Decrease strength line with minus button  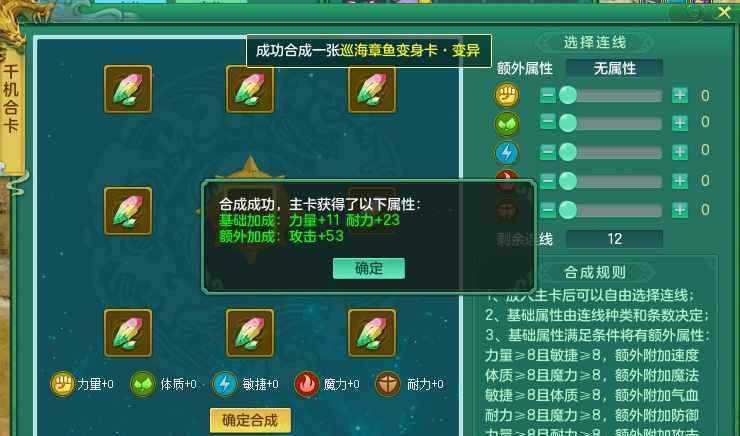pos(547,95)
